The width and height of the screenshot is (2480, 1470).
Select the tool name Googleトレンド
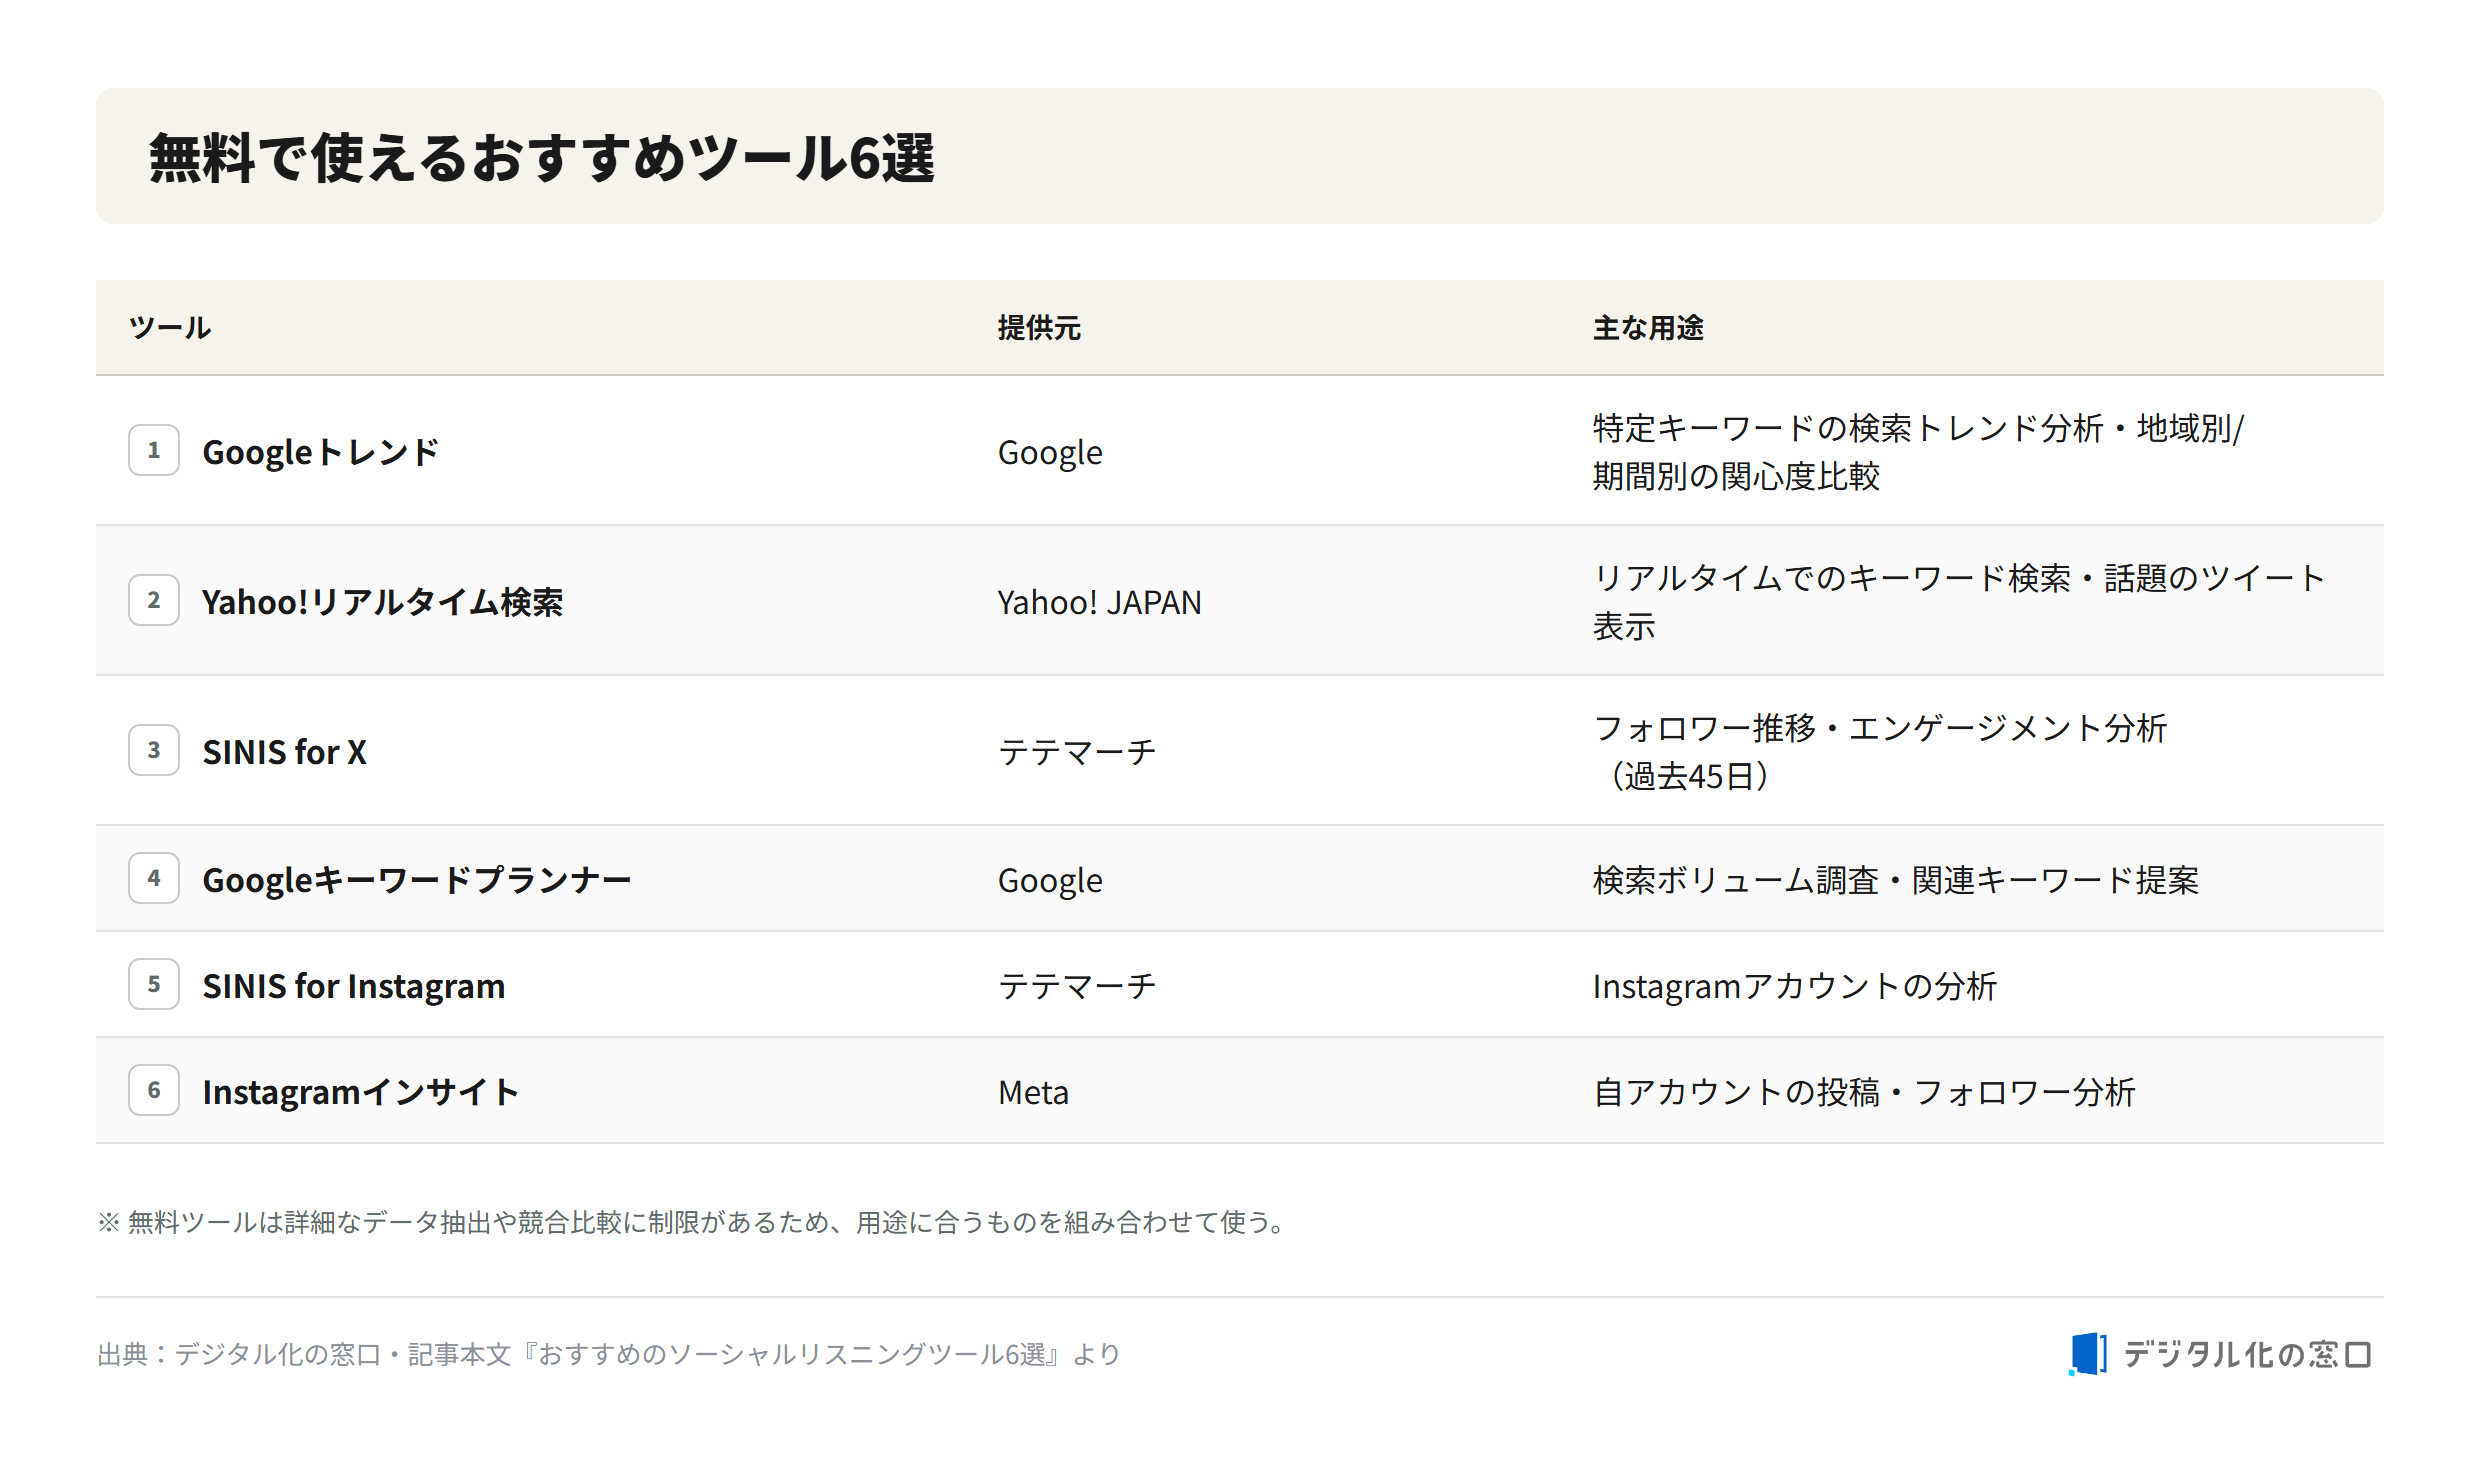pos(320,452)
